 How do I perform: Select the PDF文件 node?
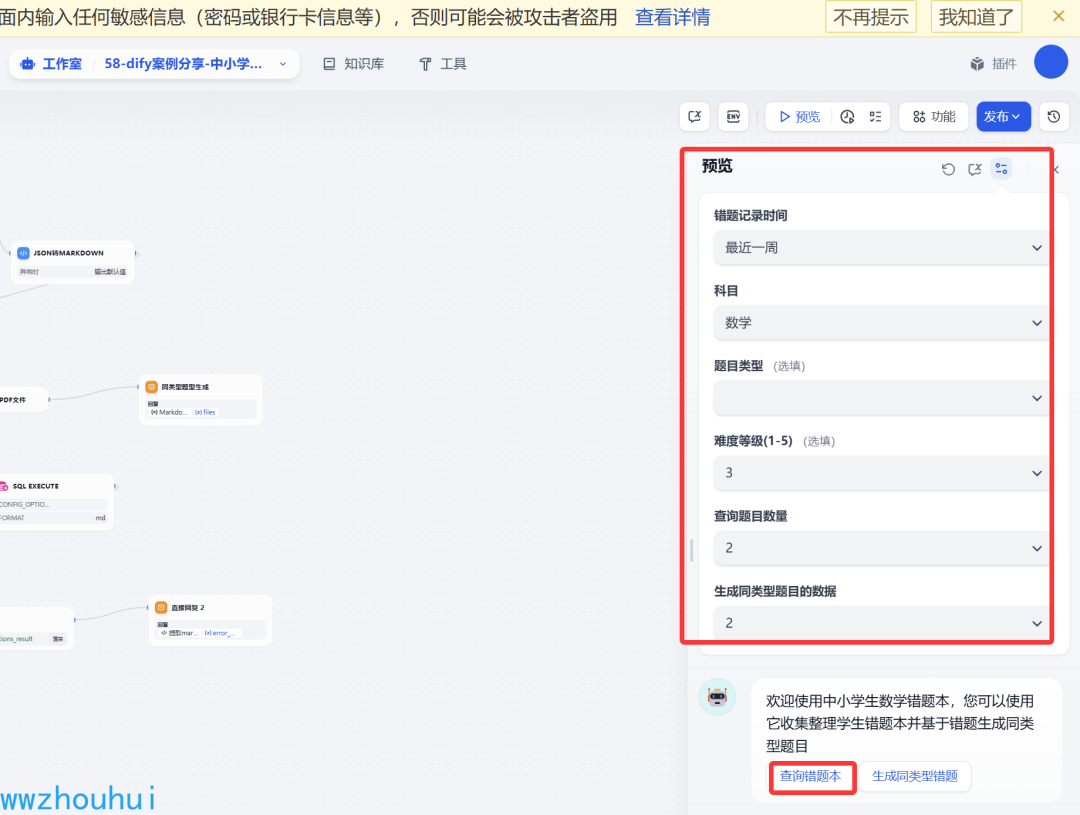(x=23, y=400)
